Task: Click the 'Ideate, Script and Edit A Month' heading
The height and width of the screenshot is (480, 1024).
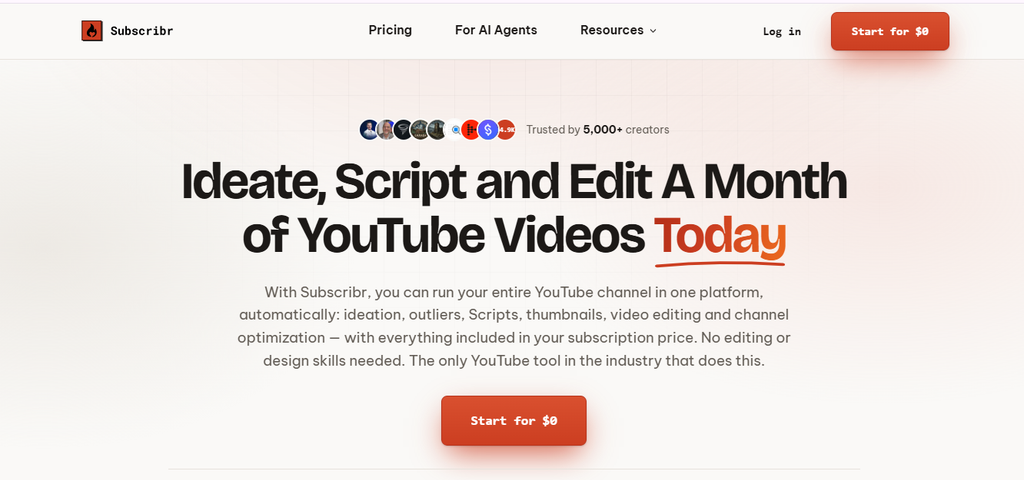Action: [514, 180]
